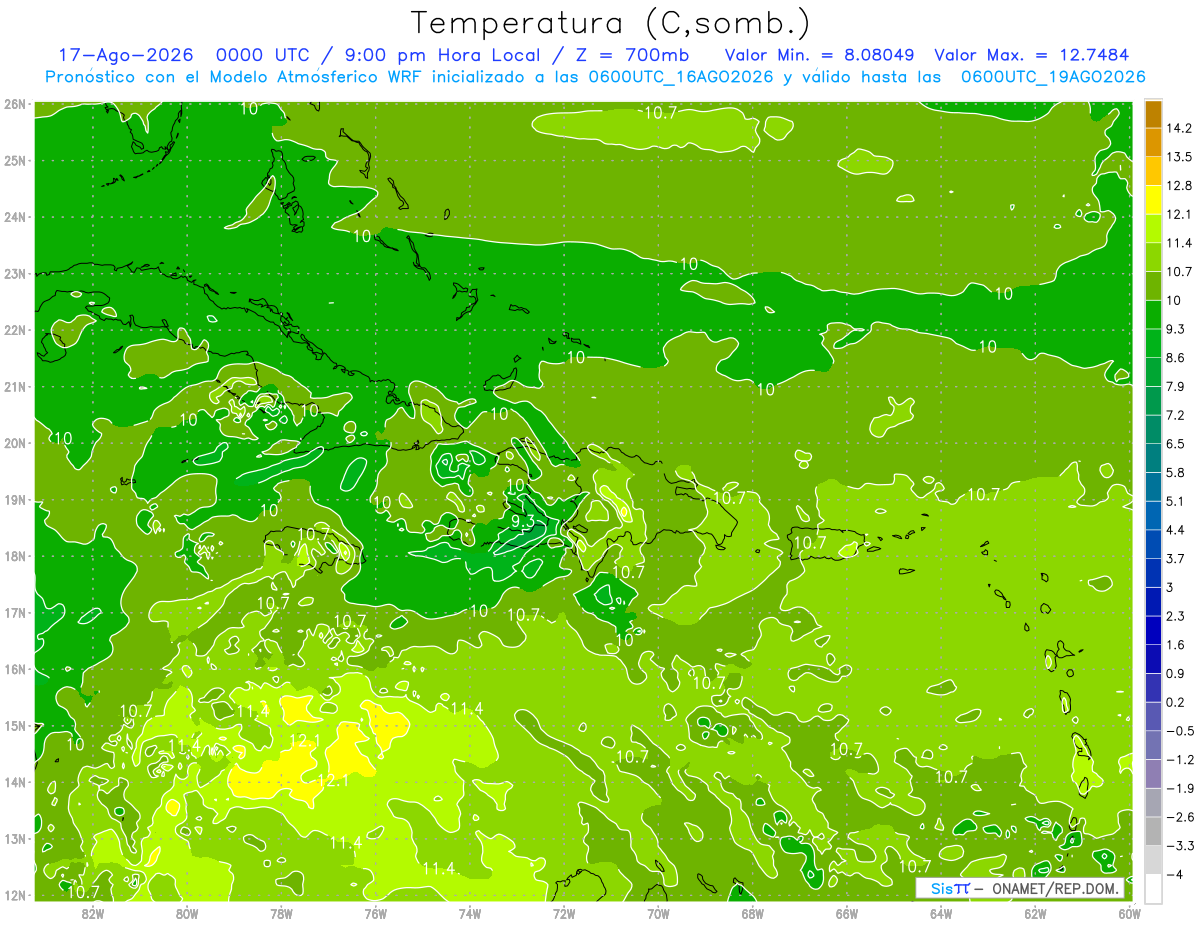Pick the dark blue swatch between 1.6 and 2.3
1200x927 pixels.
pos(1153,630)
